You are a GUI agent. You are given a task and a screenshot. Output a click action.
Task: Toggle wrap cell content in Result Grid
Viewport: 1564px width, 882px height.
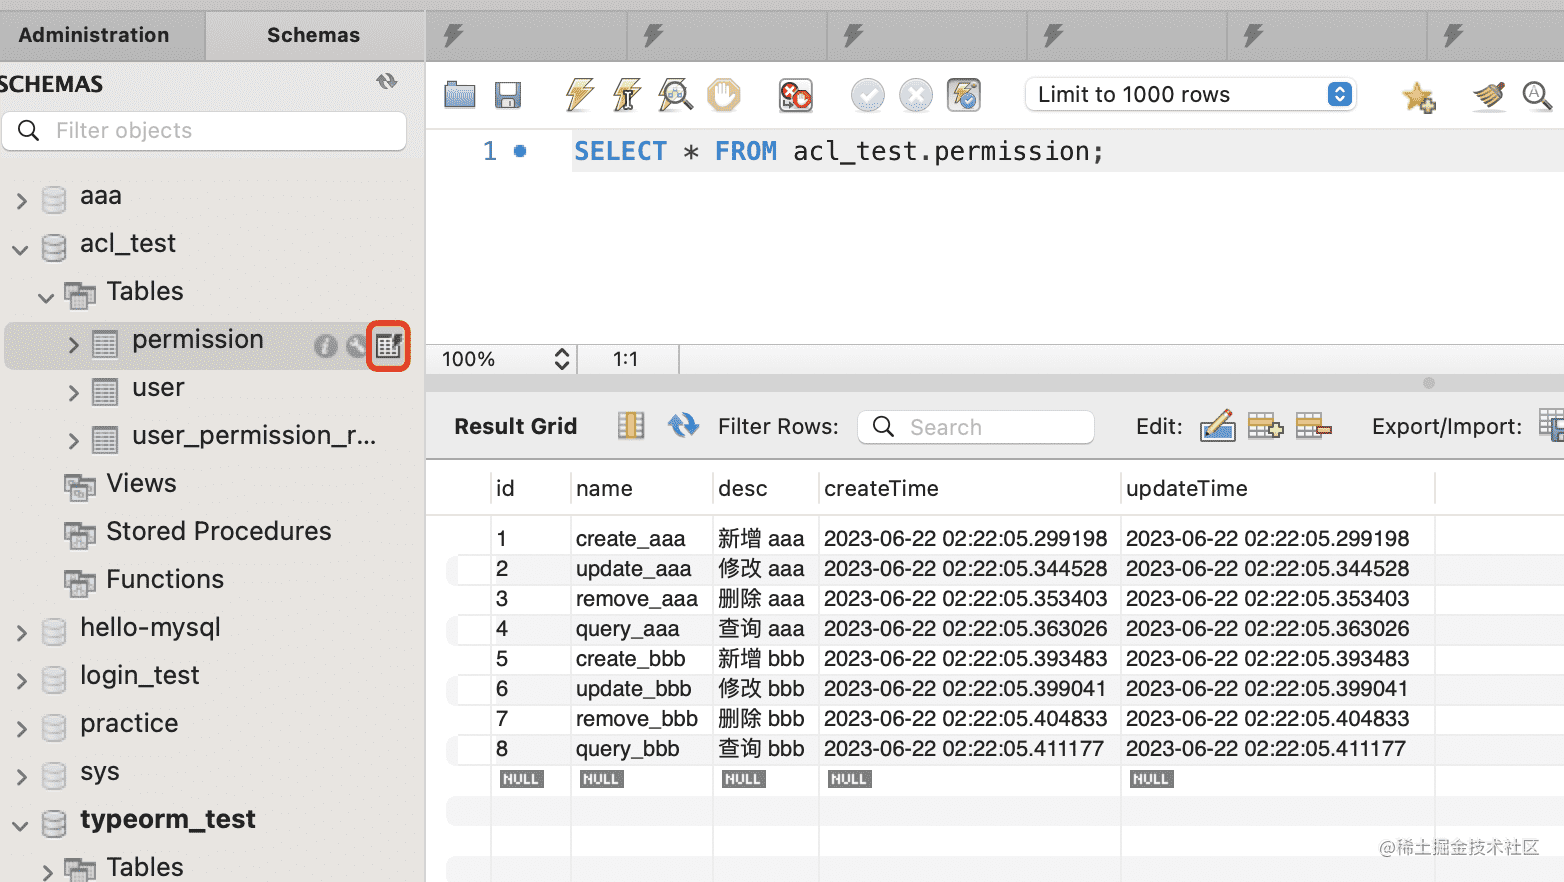click(631, 426)
